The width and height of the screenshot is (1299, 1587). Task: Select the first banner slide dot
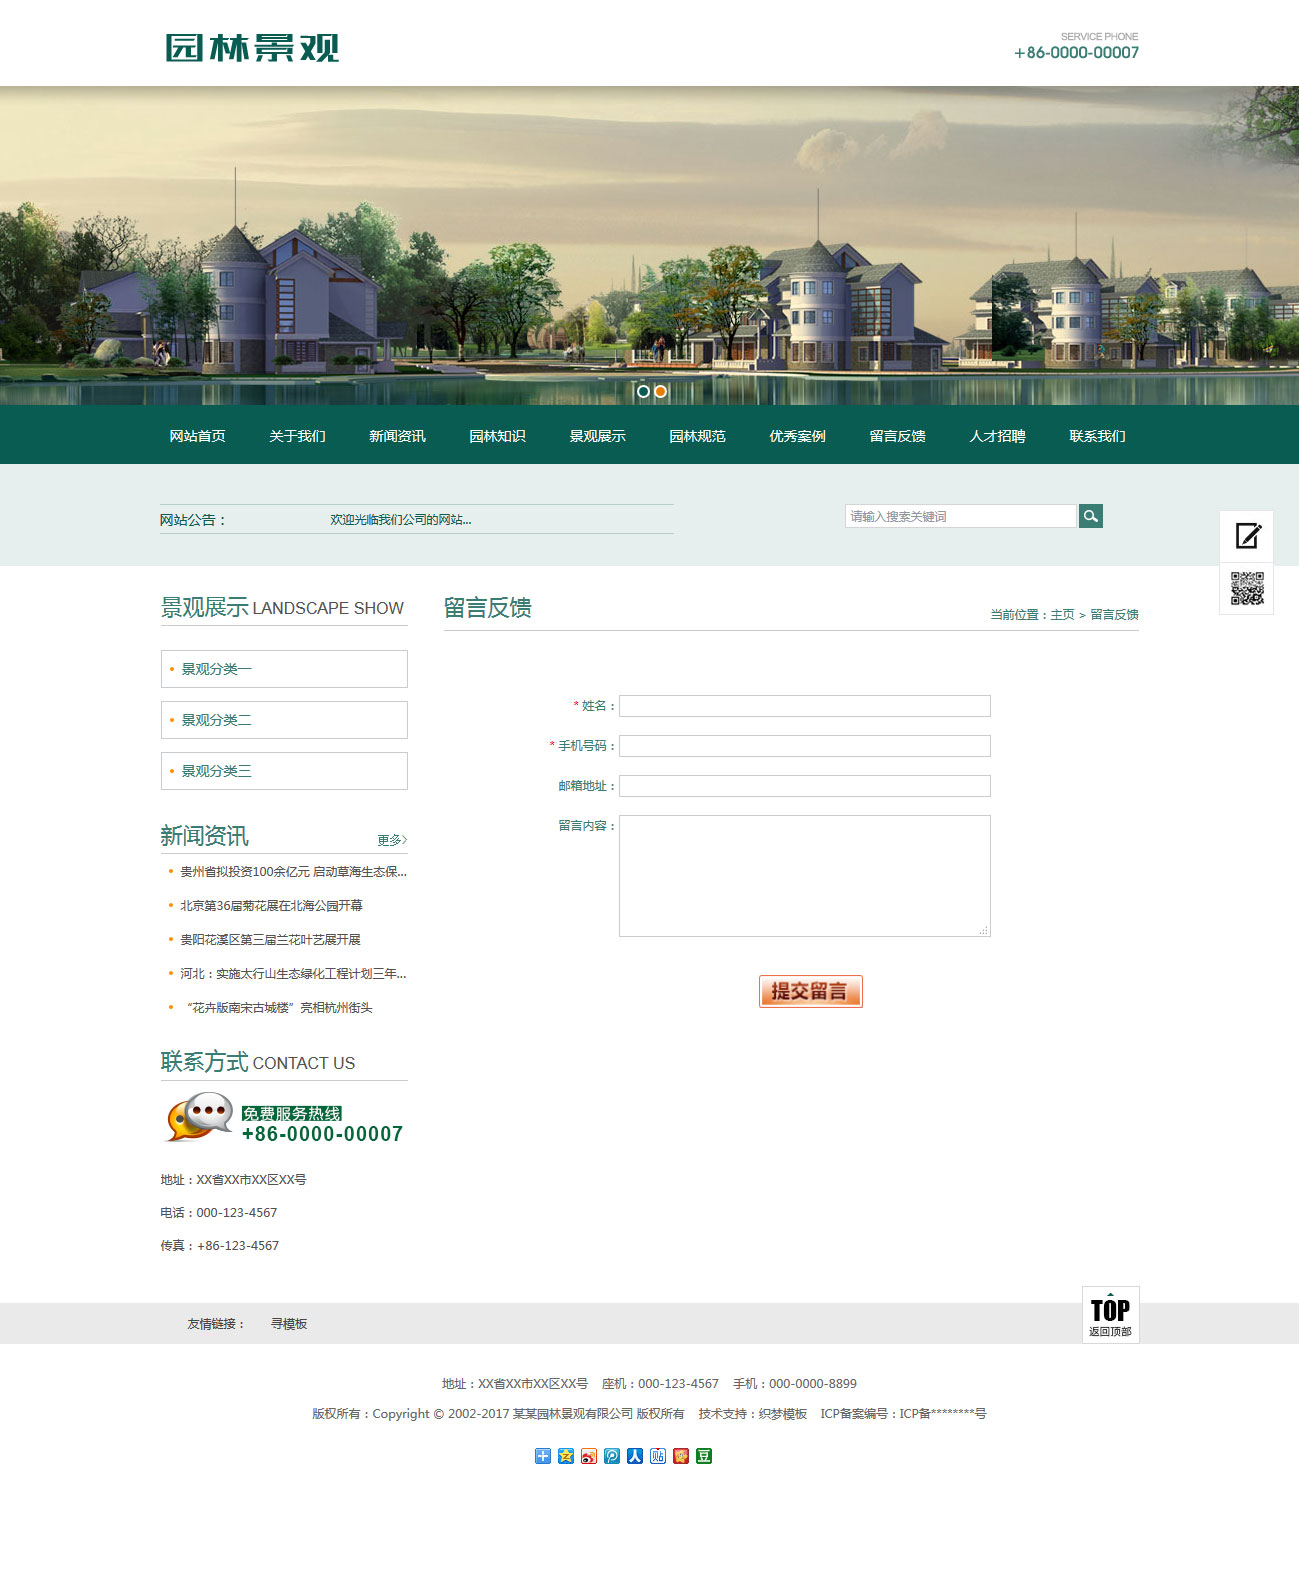point(643,391)
